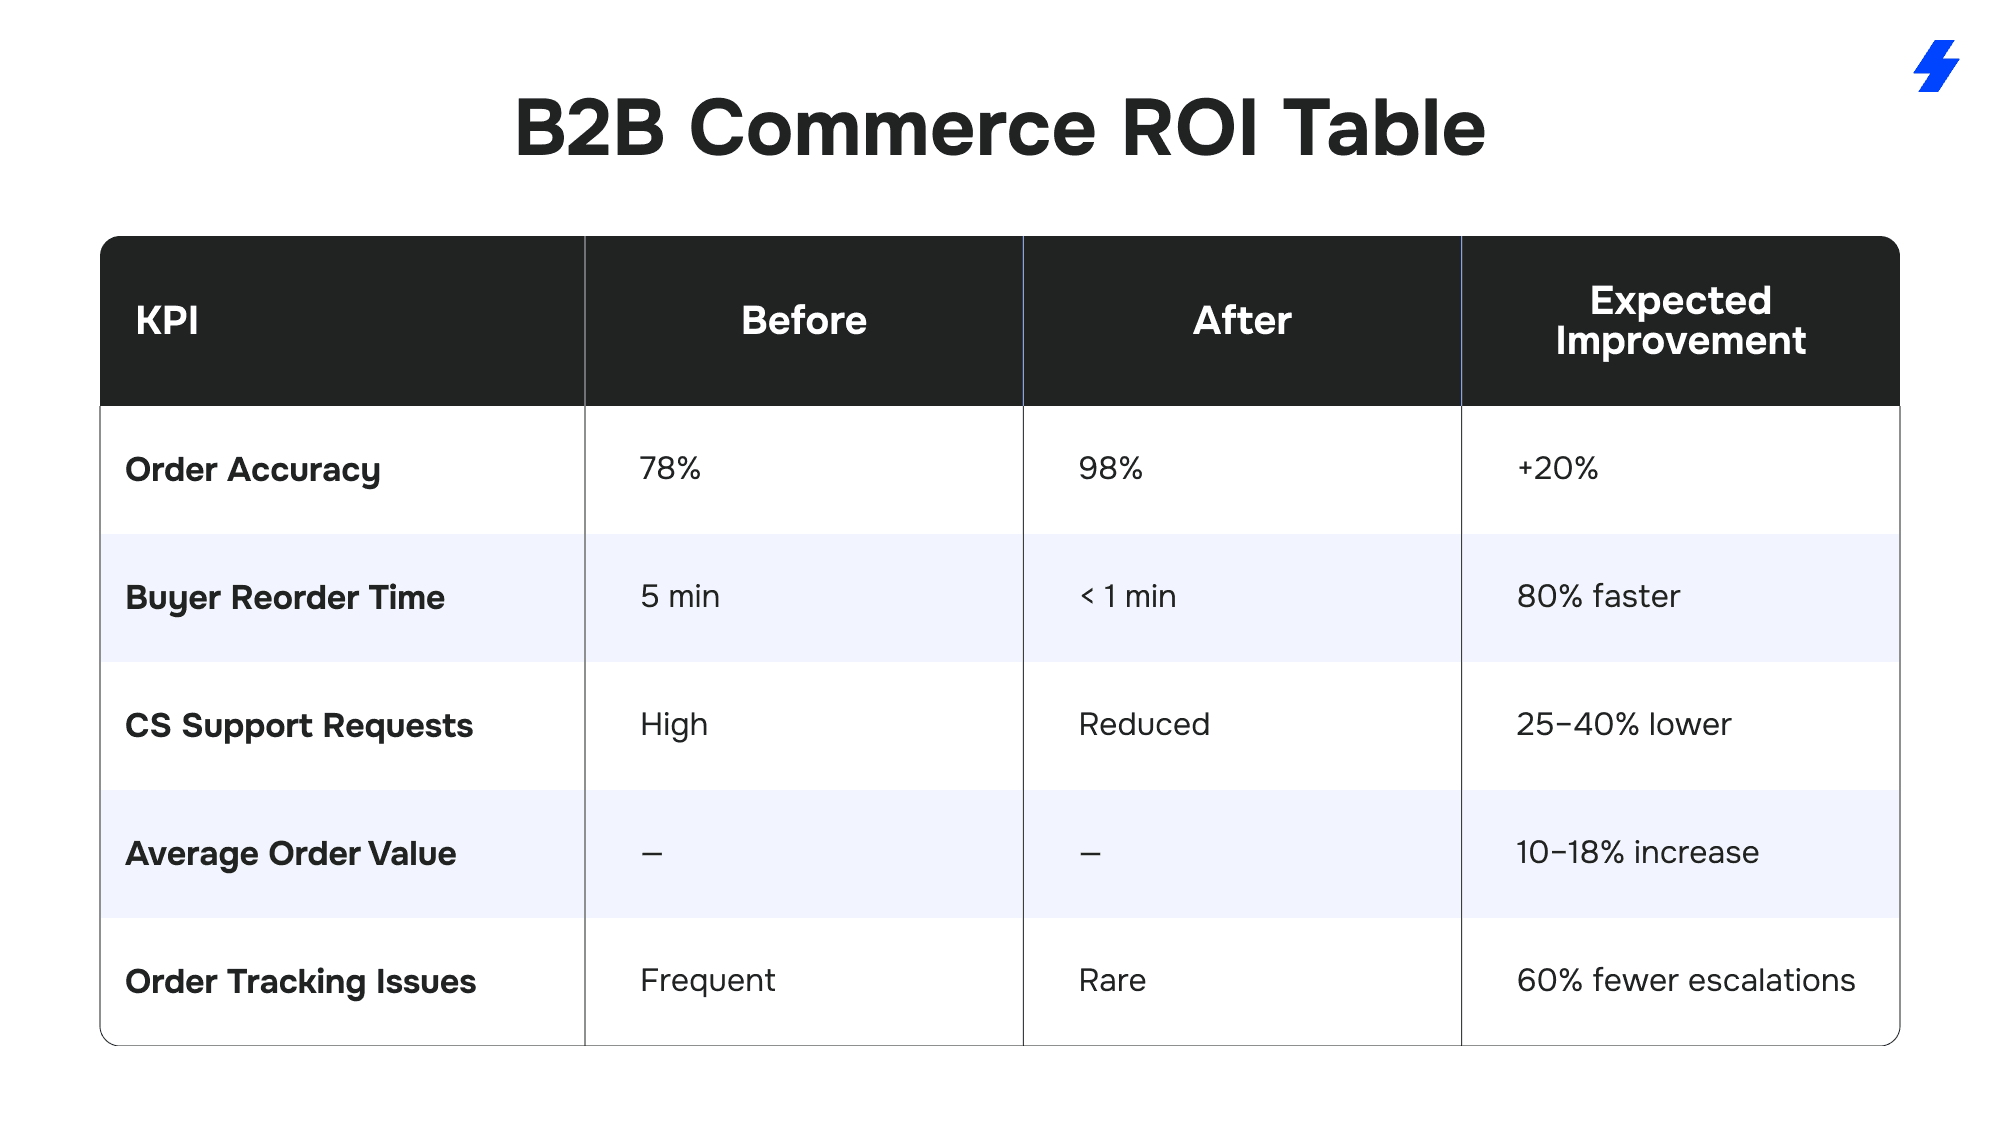Screen dimensions: 2000x1126
Task: Click the 25–40% lower cell
Action: click(x=1623, y=724)
